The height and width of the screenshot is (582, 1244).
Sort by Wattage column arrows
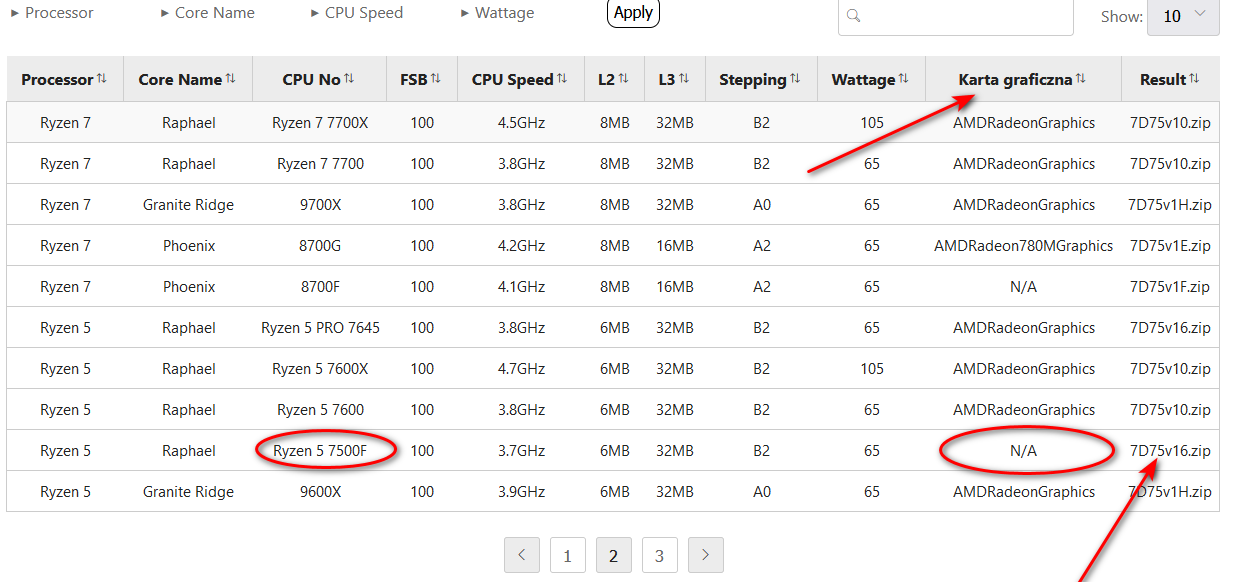904,79
